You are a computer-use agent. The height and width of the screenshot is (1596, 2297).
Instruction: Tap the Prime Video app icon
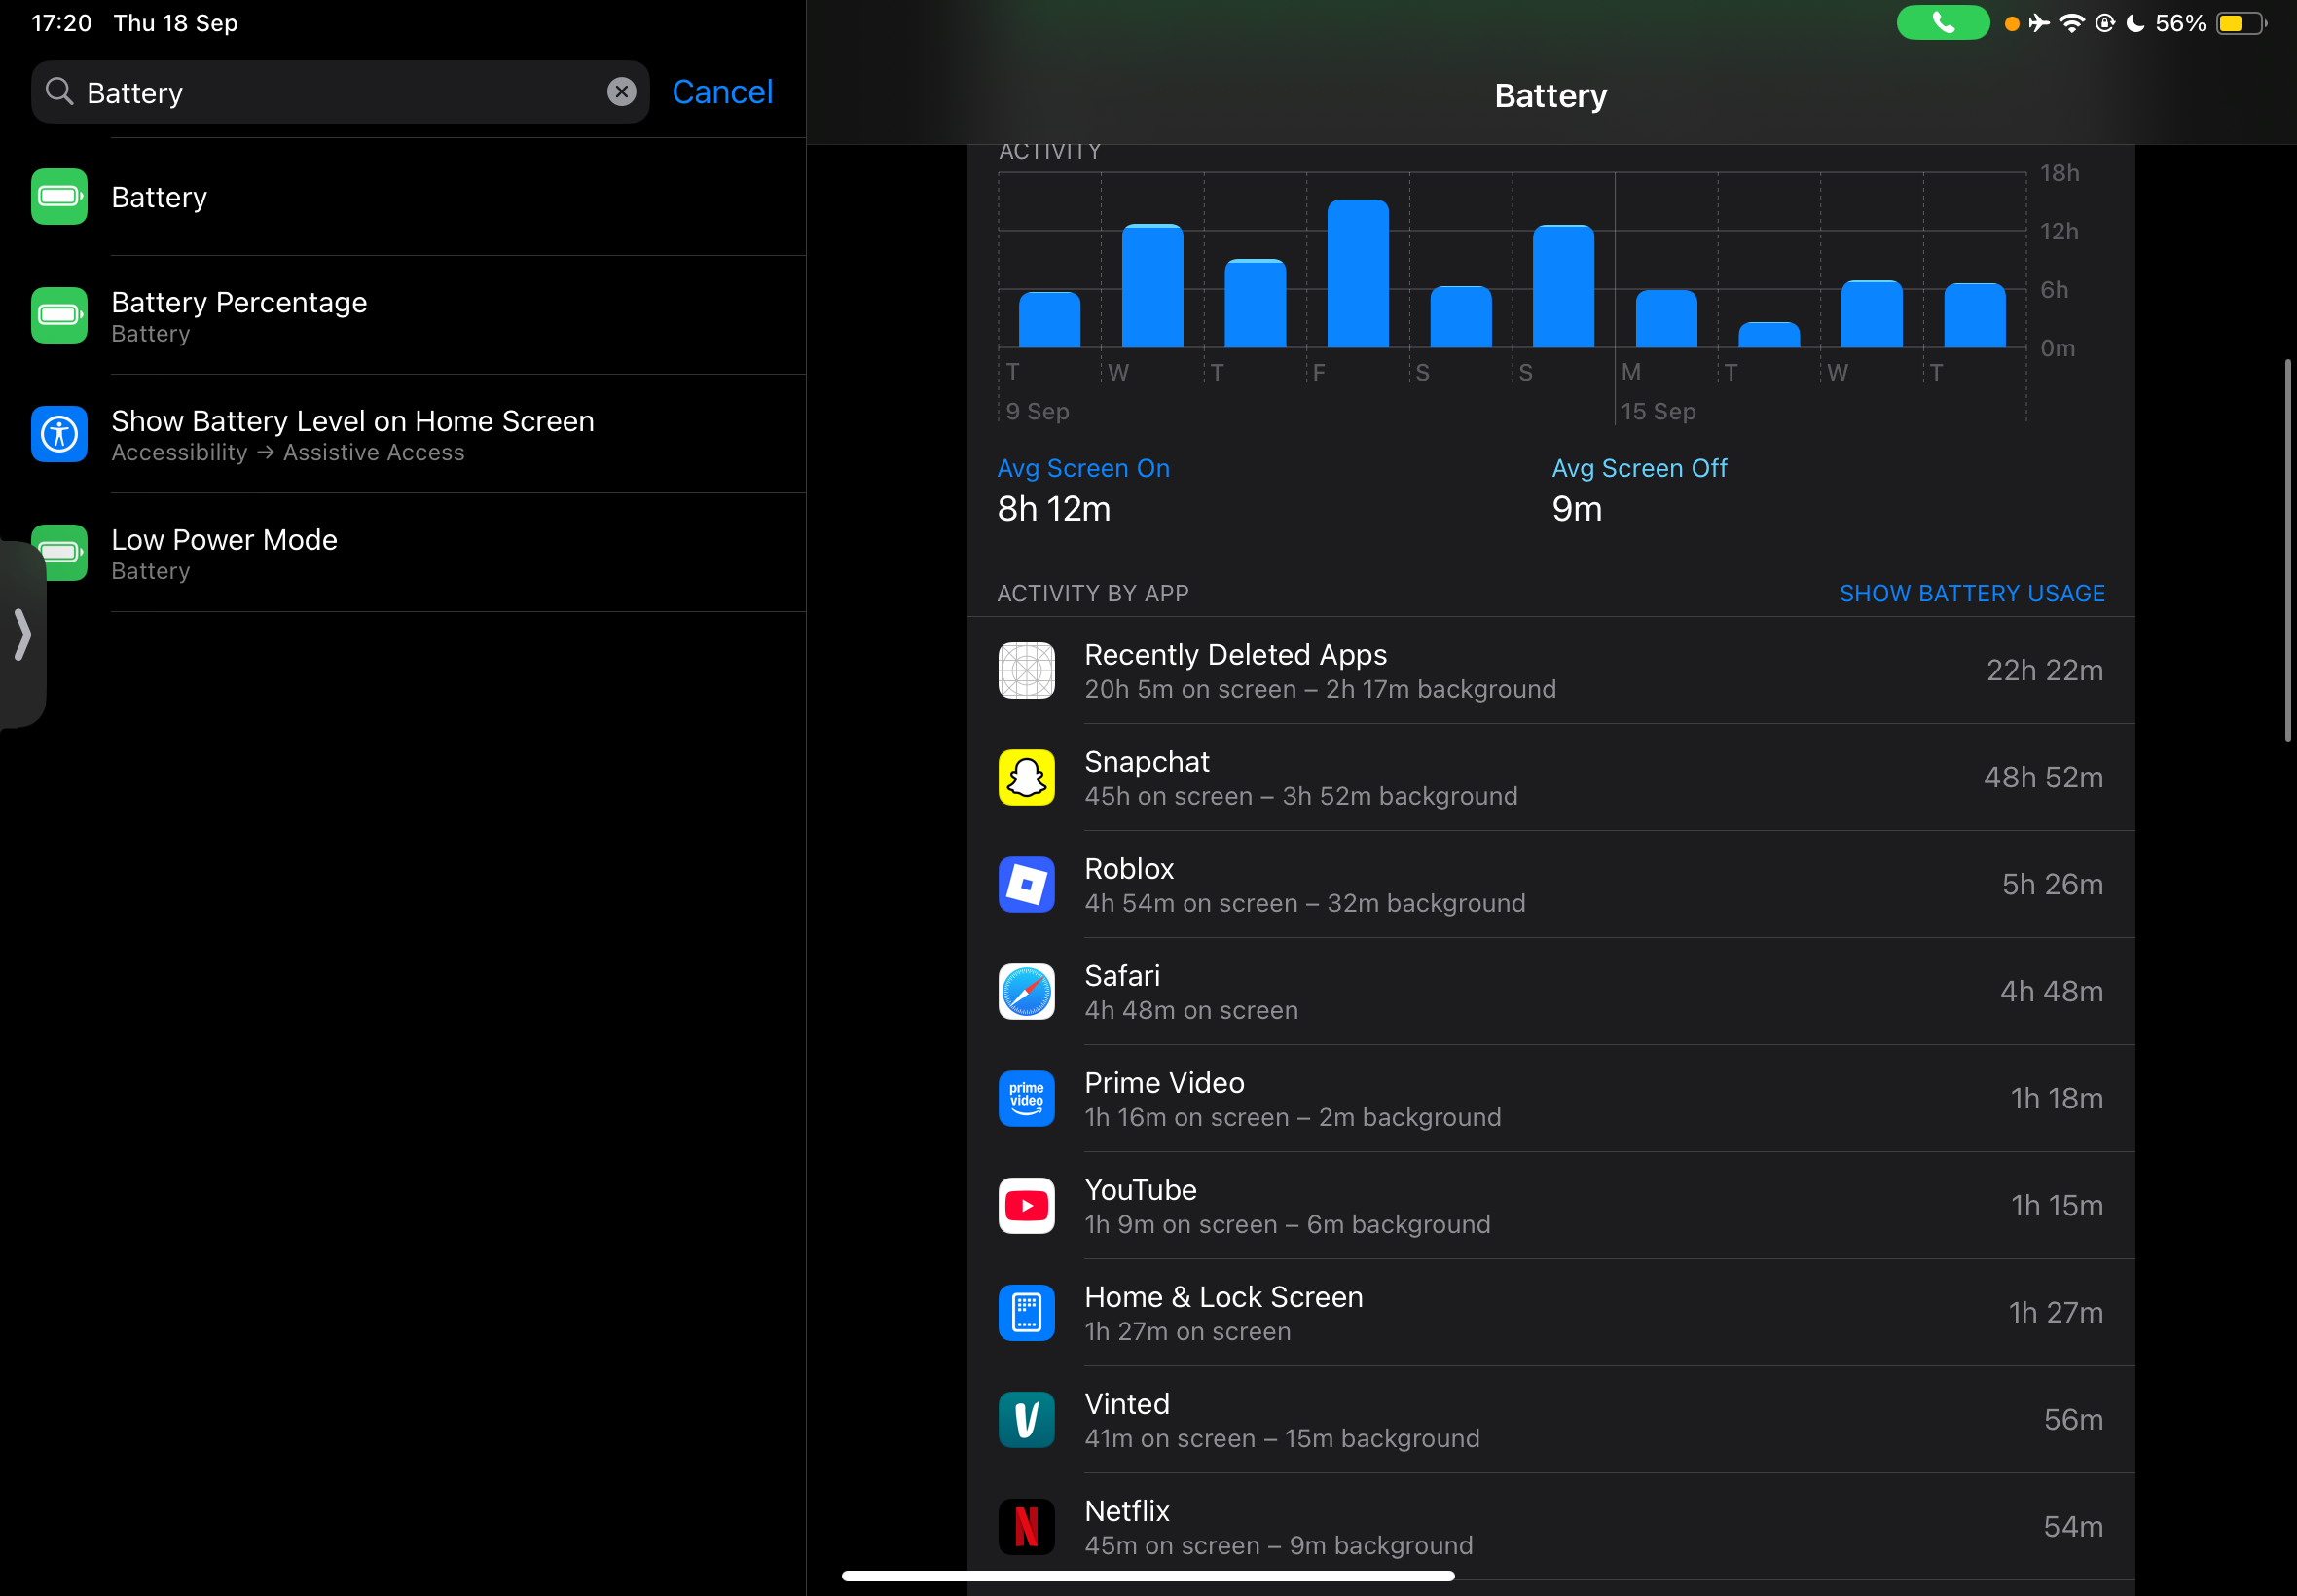[1026, 1098]
